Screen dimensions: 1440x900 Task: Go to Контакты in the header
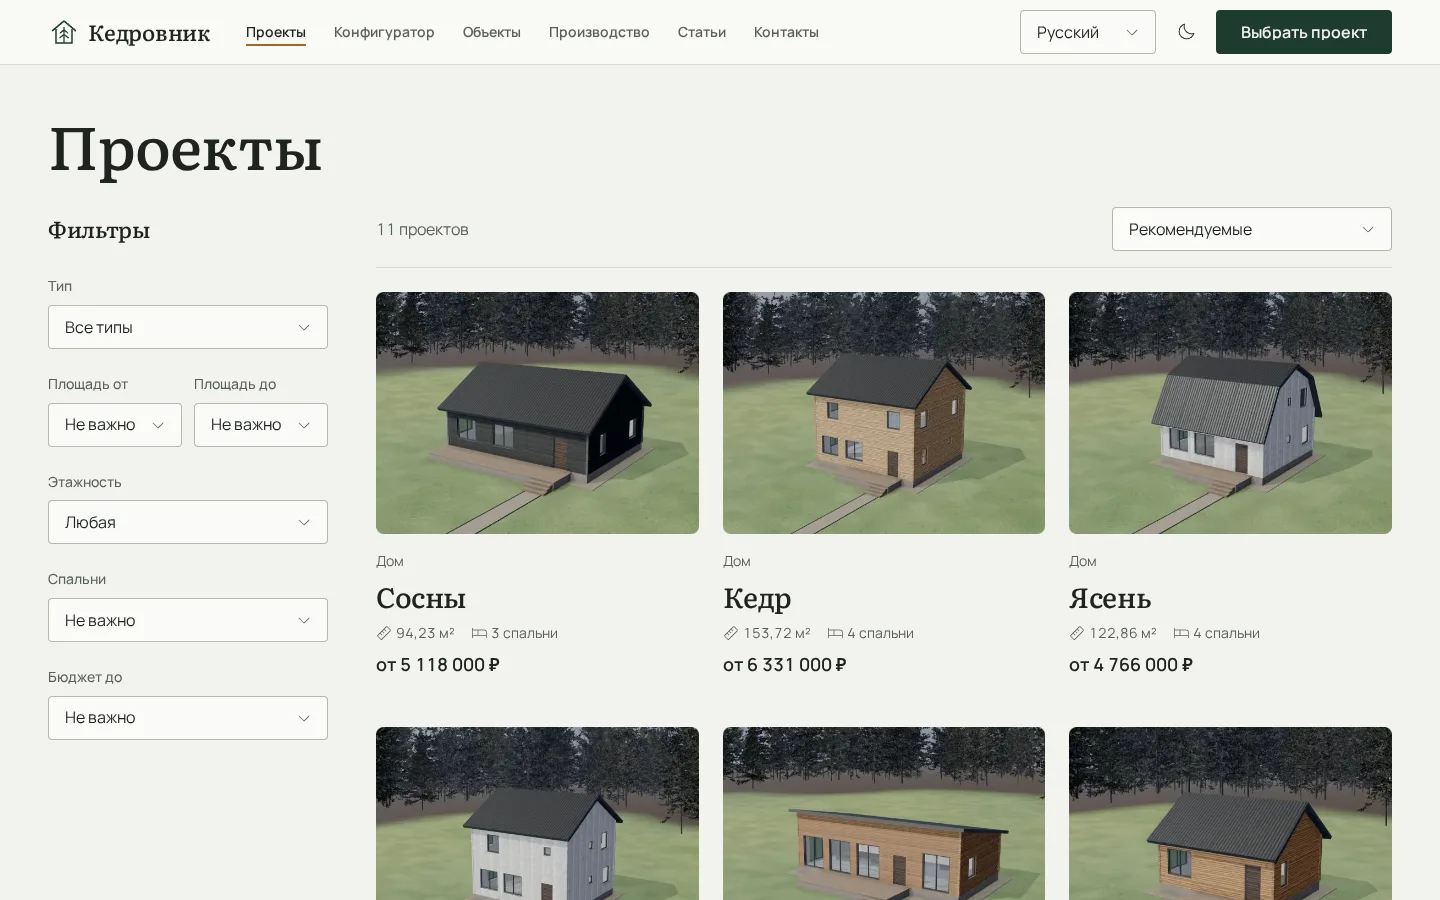click(x=786, y=32)
